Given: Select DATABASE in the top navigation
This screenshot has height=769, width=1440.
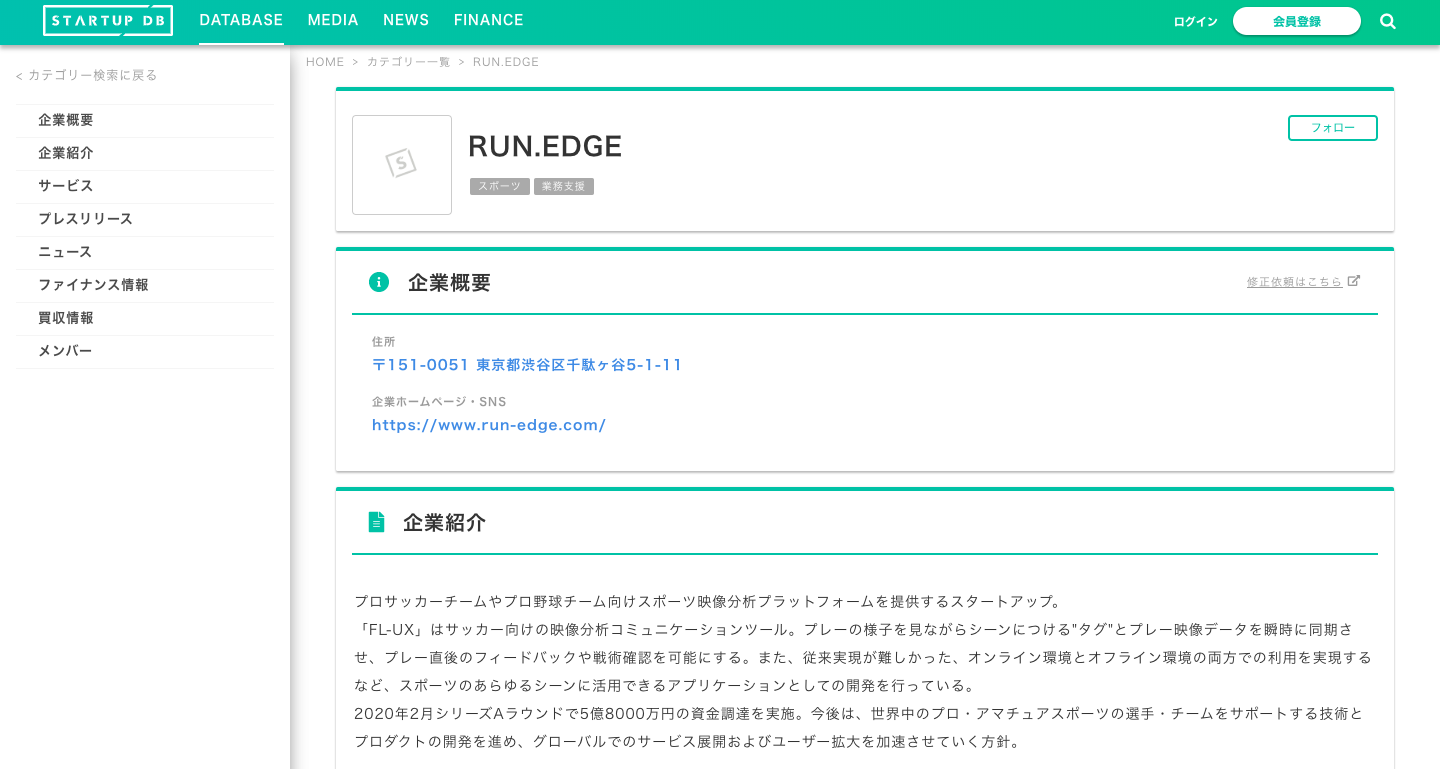Looking at the screenshot, I should [x=241, y=19].
